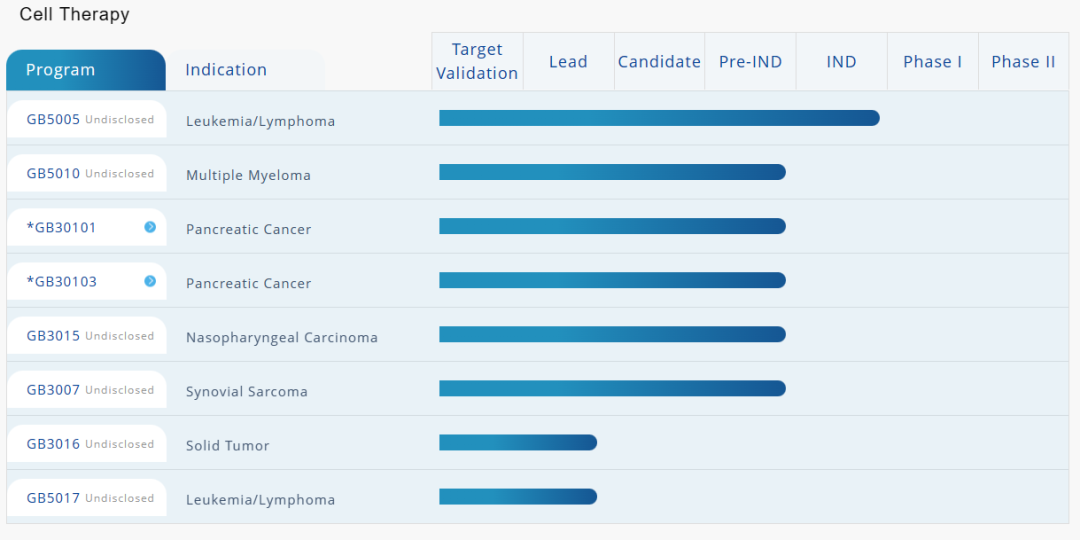
Task: Select the Synovial Sarcoma indication text
Action: point(247,392)
